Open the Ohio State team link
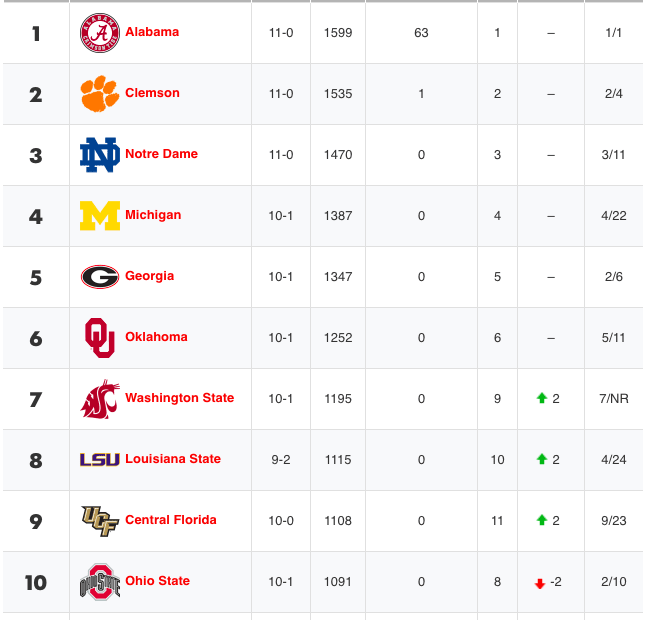Image resolution: width=647 pixels, height=620 pixels. 158,581
